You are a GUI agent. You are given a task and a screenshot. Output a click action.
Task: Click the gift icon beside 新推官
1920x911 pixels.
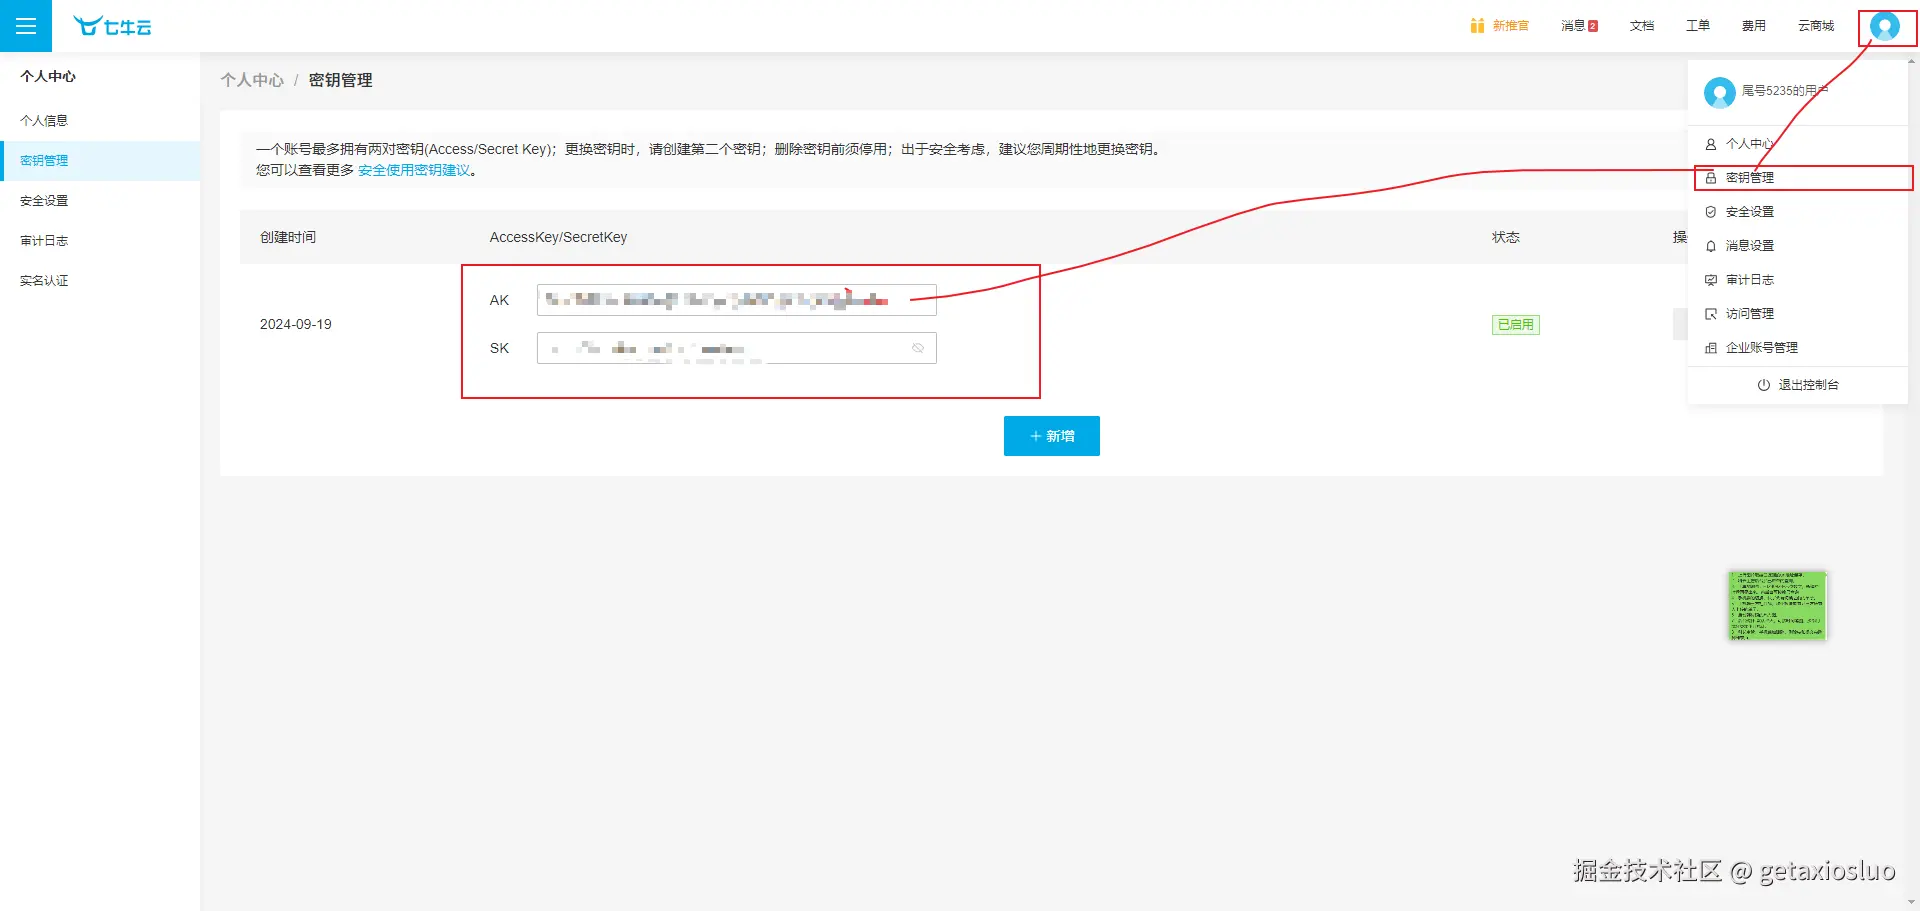(x=1477, y=26)
